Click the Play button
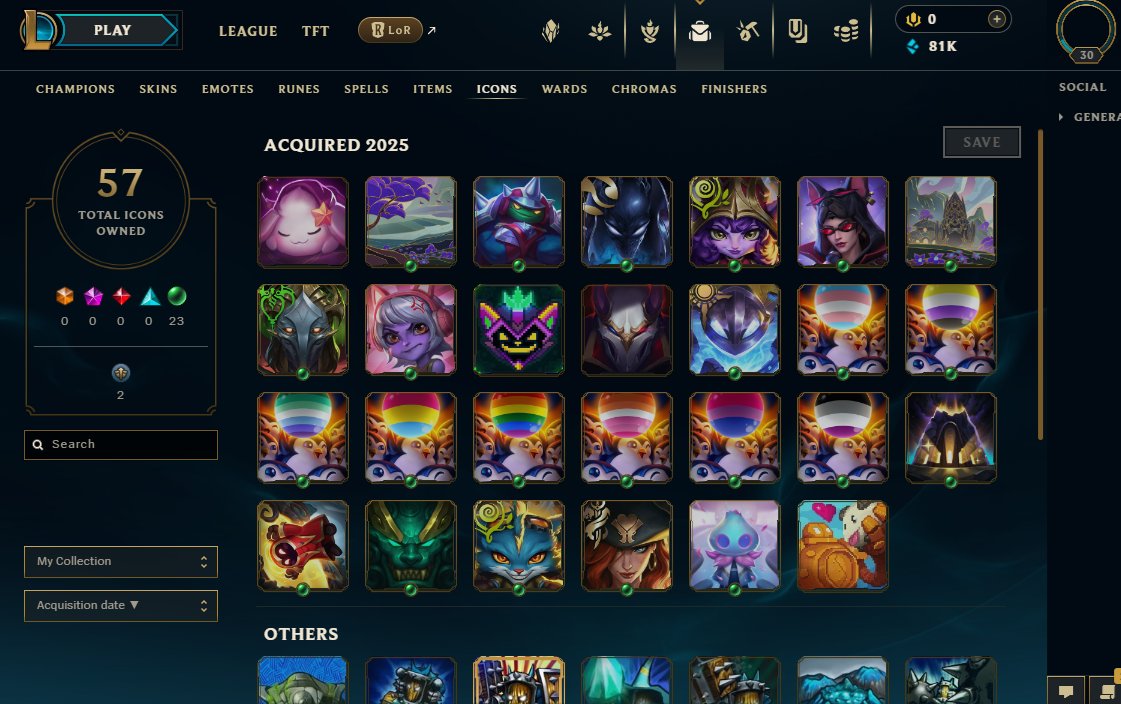1121x704 pixels. (x=112, y=30)
